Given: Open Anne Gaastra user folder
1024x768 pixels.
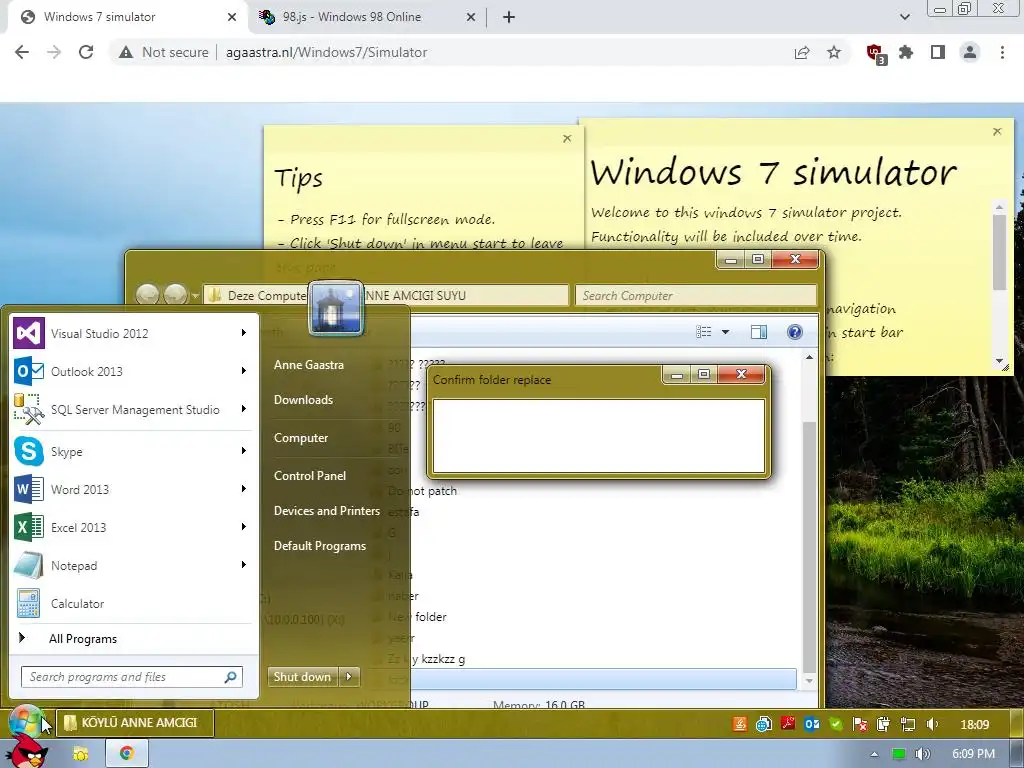Looking at the screenshot, I should tap(308, 365).
